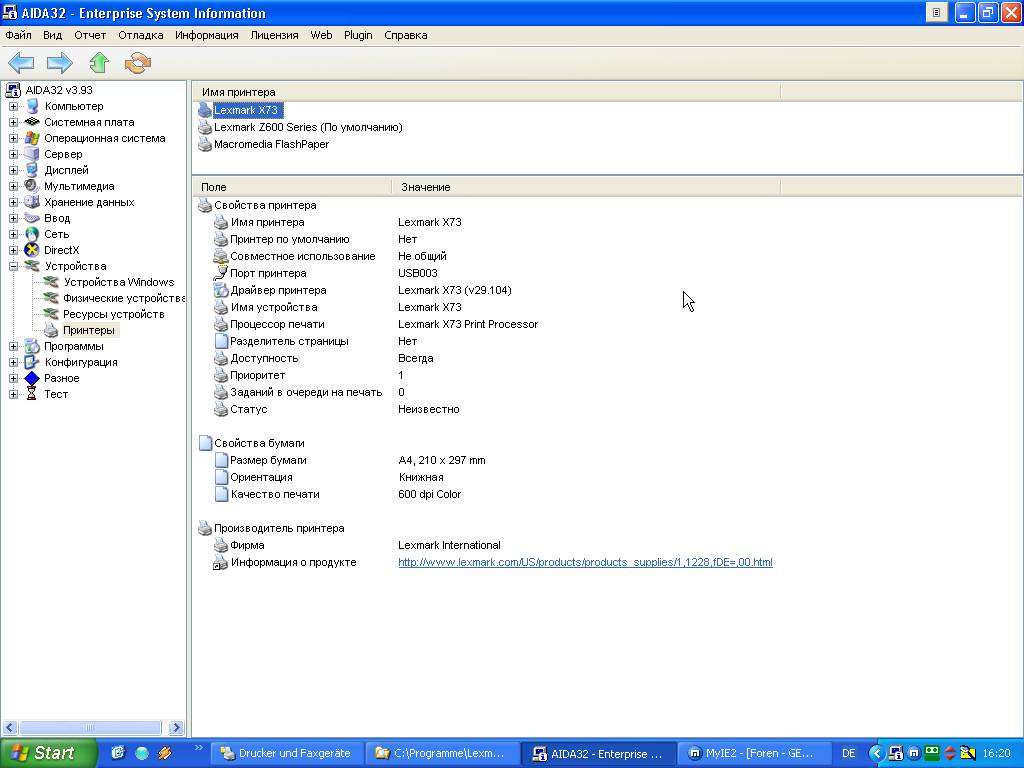
Task: Click the Системная плата icon
Action: (x=31, y=122)
